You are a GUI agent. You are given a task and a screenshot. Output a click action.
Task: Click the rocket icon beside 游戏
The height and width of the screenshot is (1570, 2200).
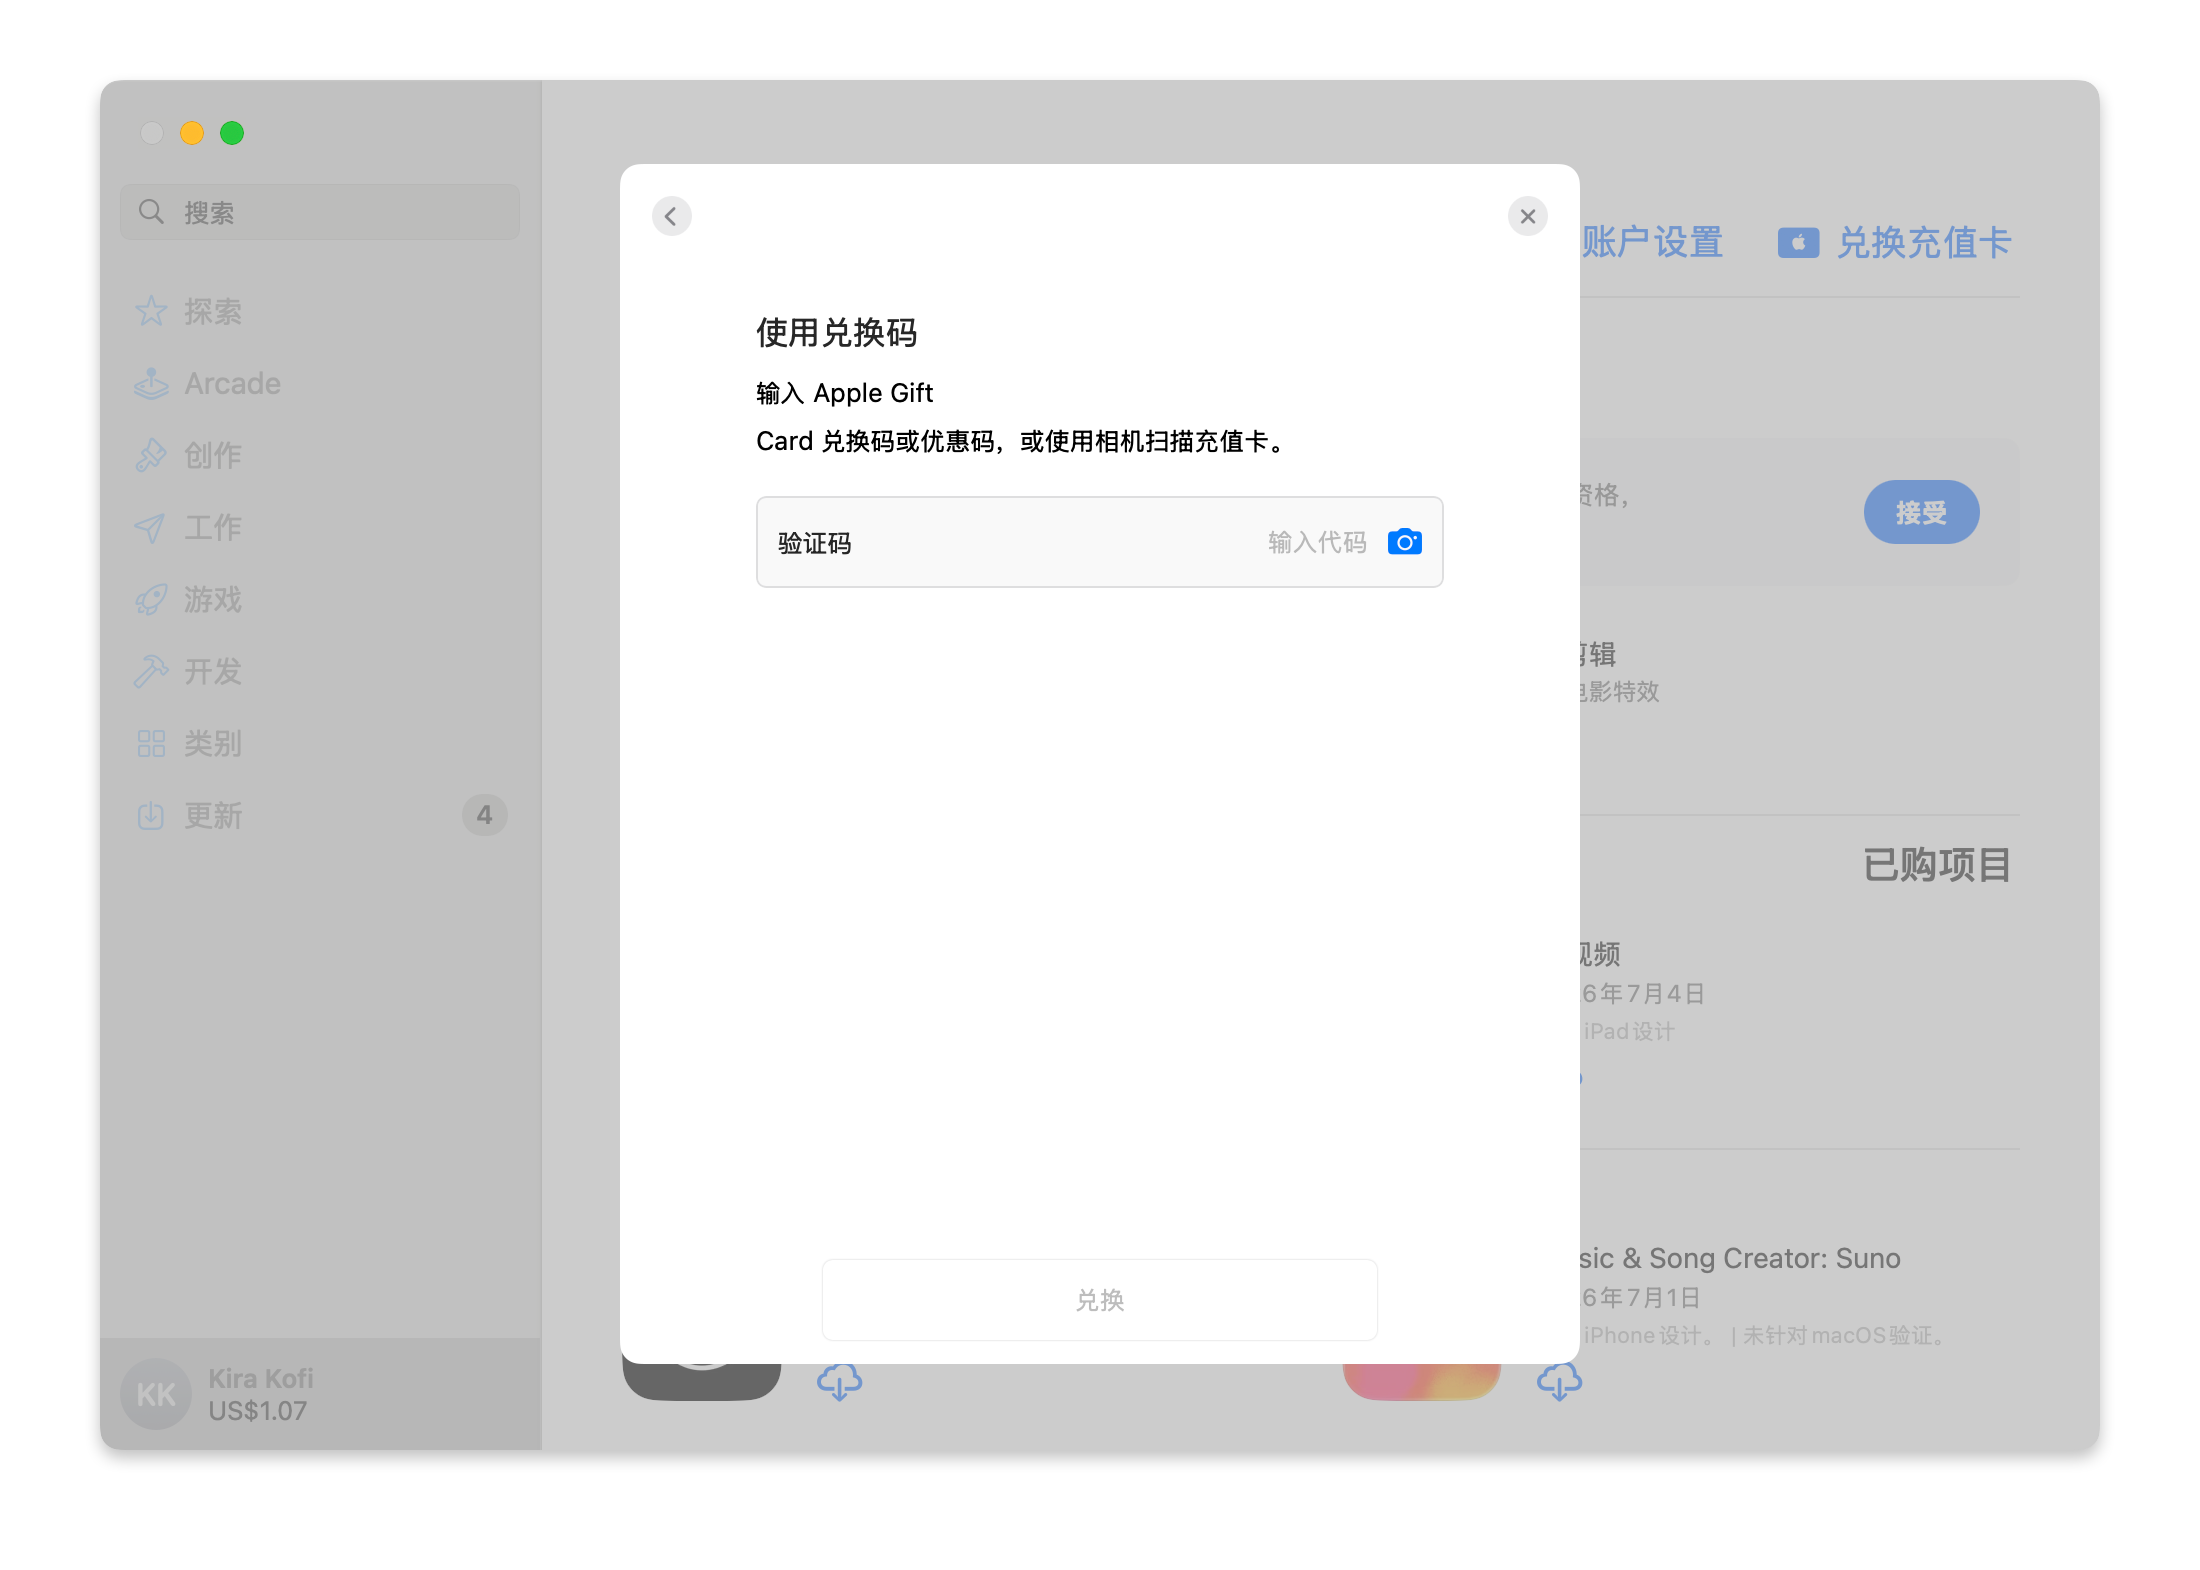tap(151, 600)
